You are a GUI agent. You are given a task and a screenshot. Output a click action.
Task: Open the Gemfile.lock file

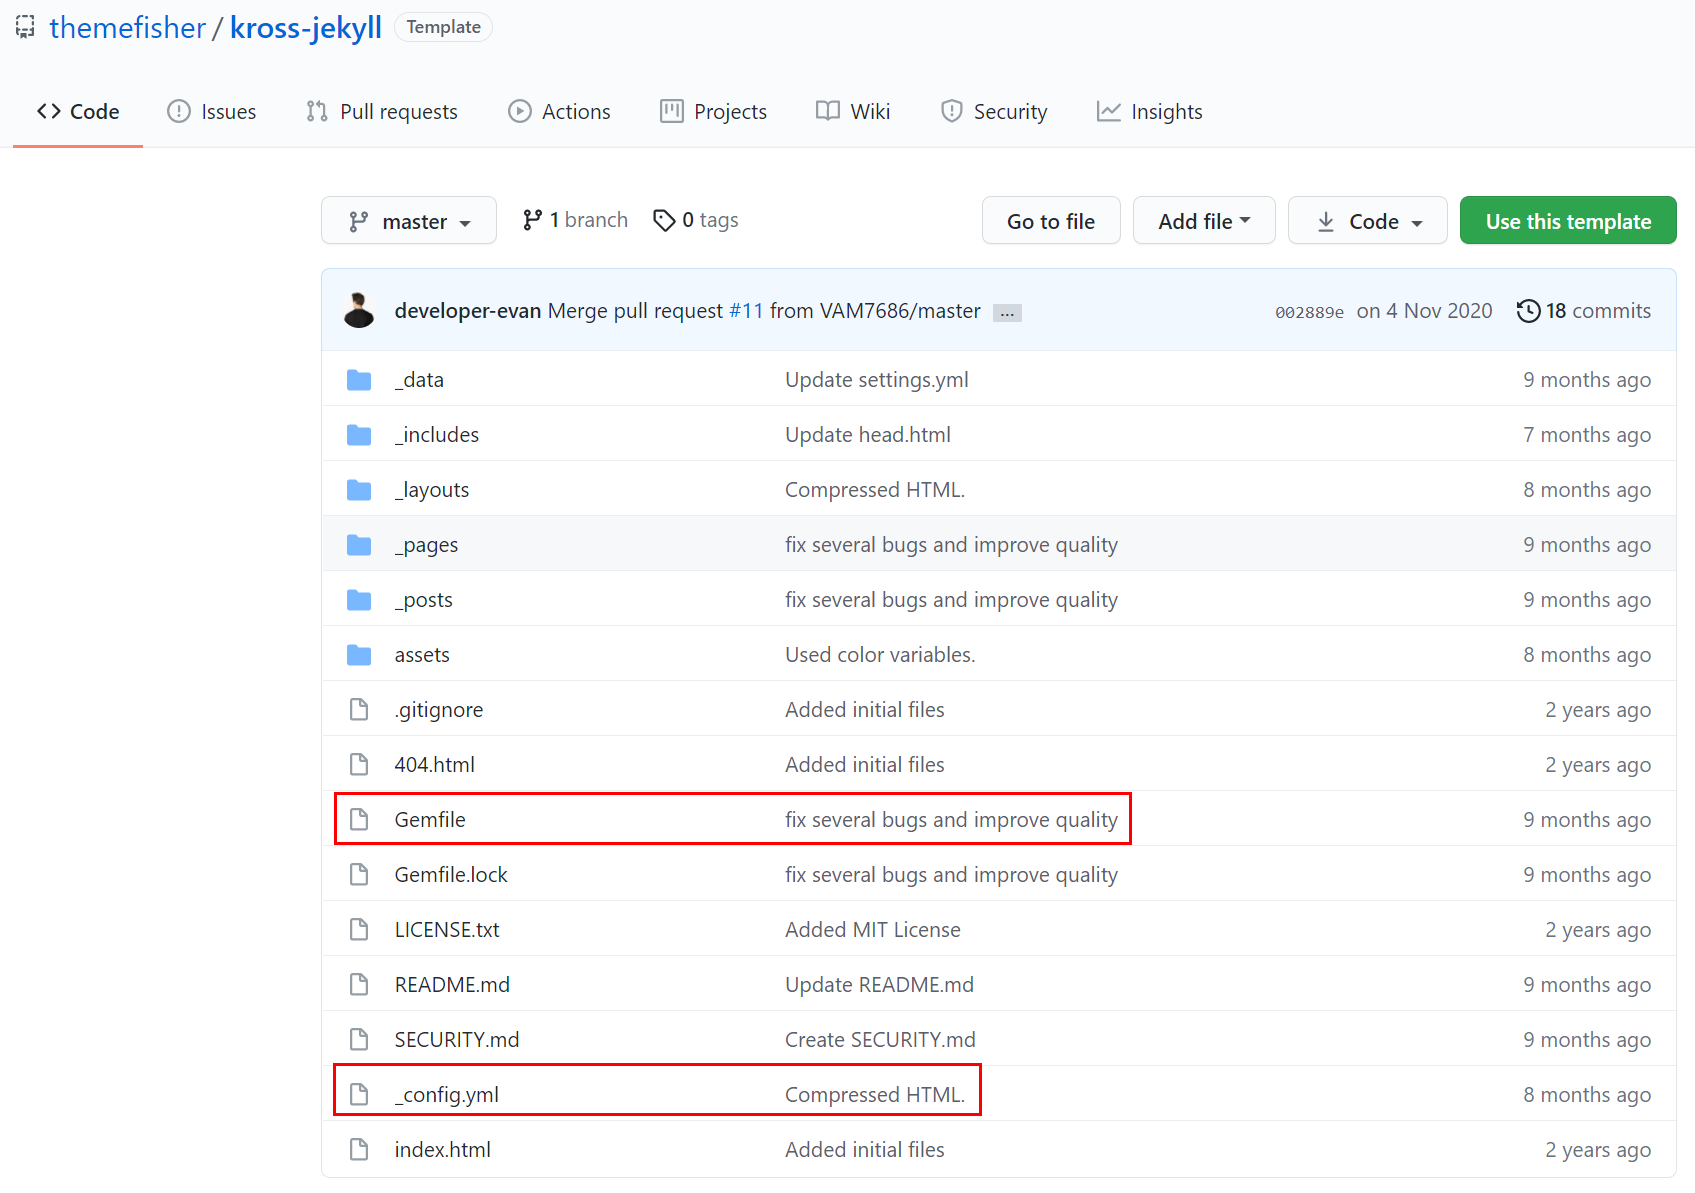(451, 875)
